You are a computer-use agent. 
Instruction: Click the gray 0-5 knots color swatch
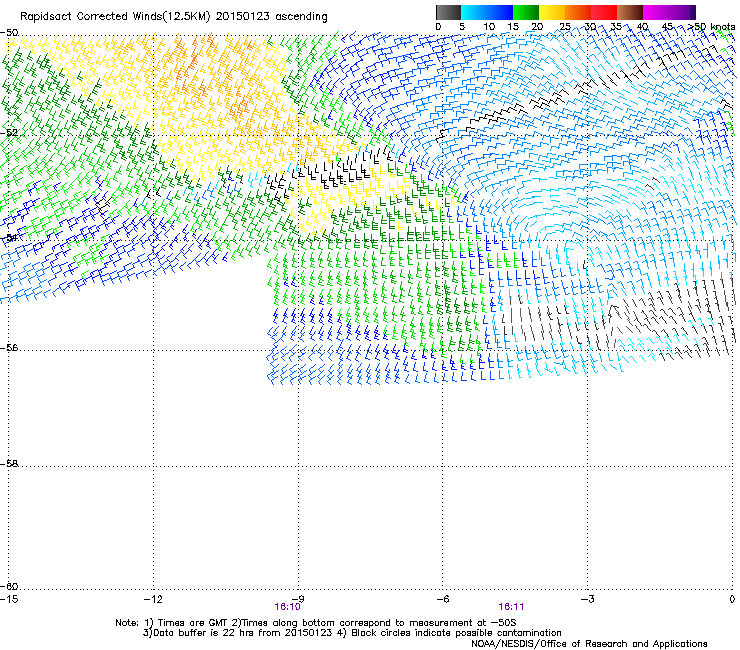448,12
